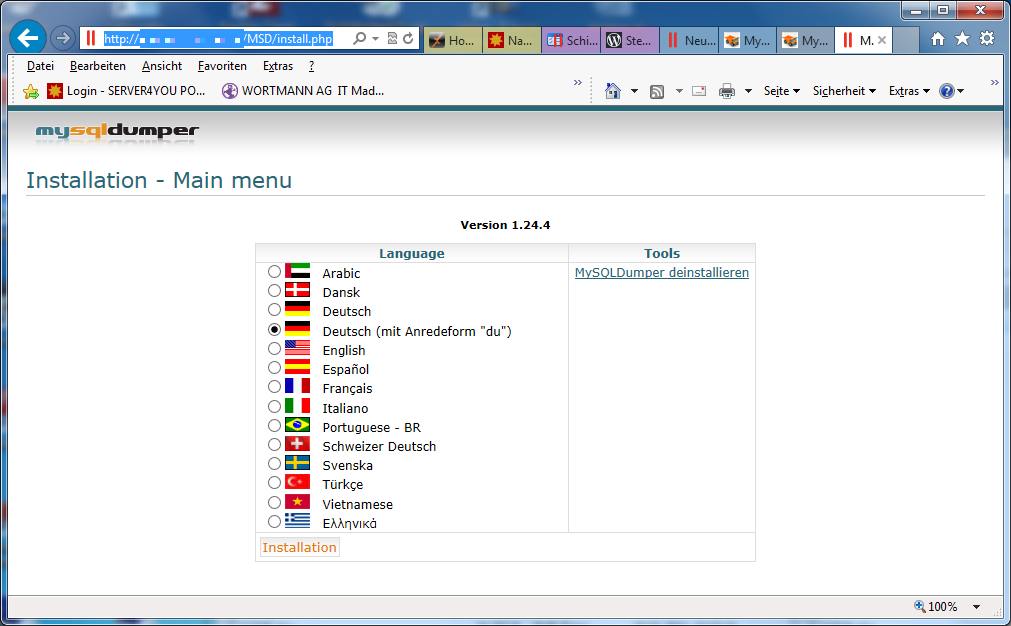Image resolution: width=1011 pixels, height=626 pixels.
Task: Click the Installation button
Action: coord(299,547)
